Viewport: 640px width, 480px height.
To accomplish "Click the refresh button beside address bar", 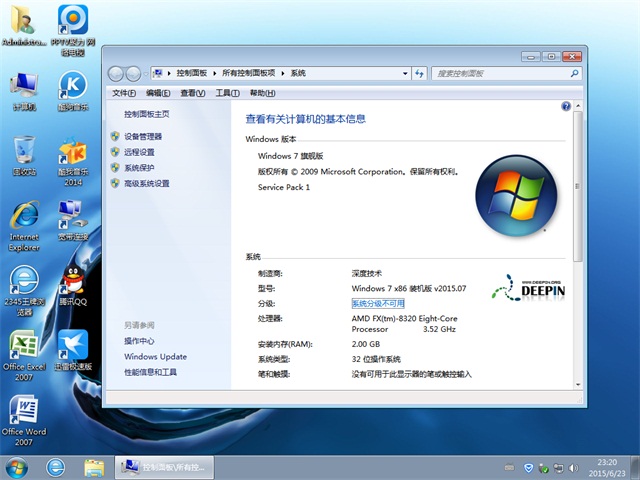I will click(419, 73).
